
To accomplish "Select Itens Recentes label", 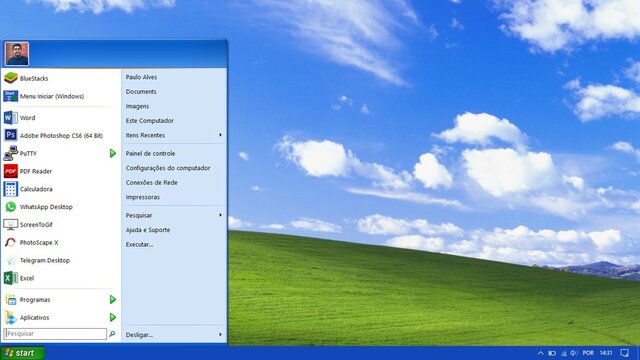I will (x=145, y=135).
